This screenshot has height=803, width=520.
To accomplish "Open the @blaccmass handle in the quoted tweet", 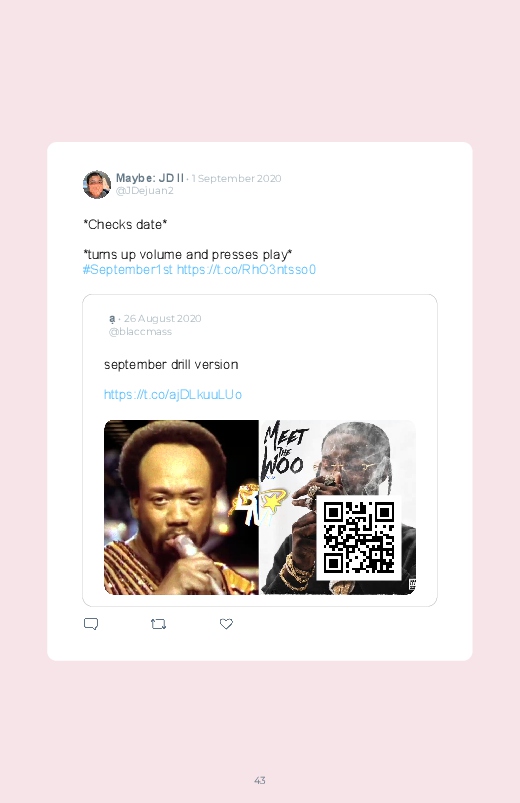I will click(140, 332).
